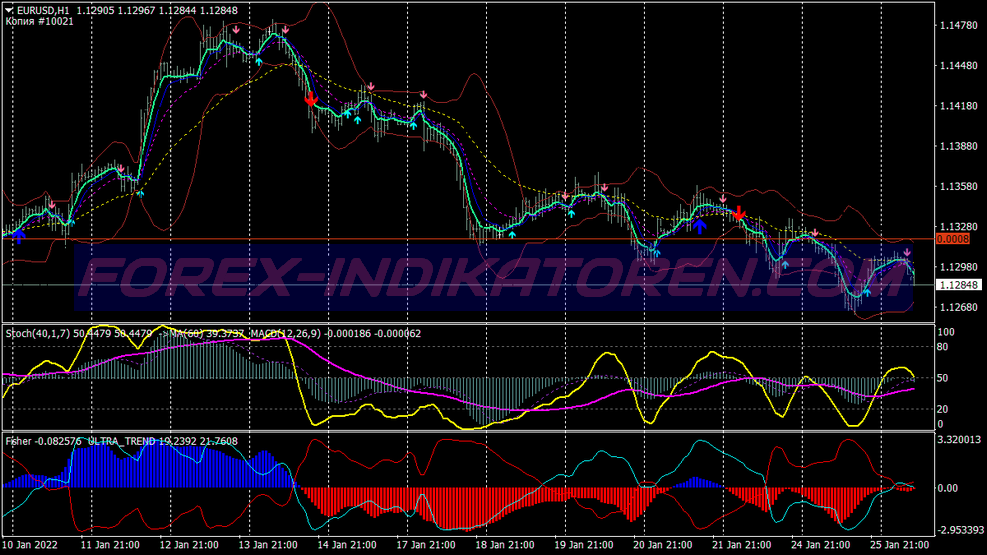
Task: Click the '12 Jan 21:00' time label
Action: pos(188,545)
